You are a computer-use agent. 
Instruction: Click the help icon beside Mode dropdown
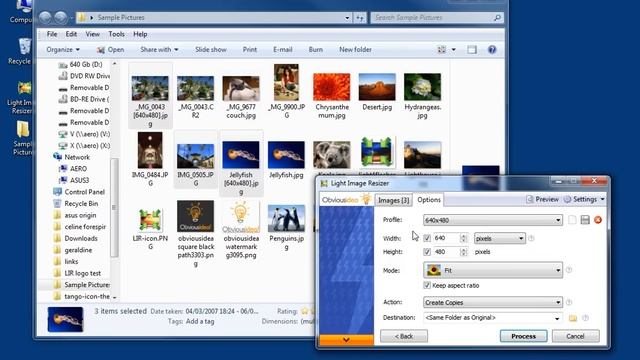[569, 270]
